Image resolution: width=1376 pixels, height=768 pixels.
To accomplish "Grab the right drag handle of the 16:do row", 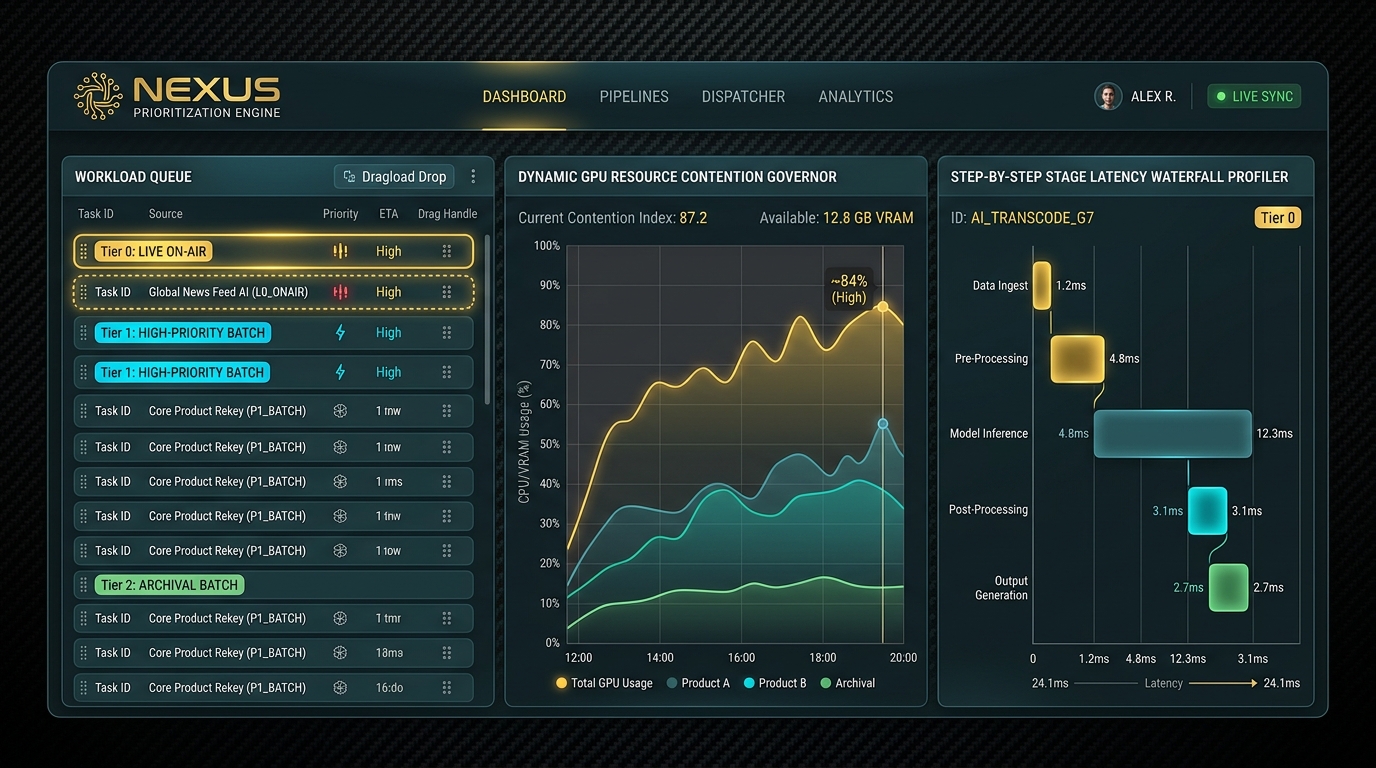I will (447, 687).
